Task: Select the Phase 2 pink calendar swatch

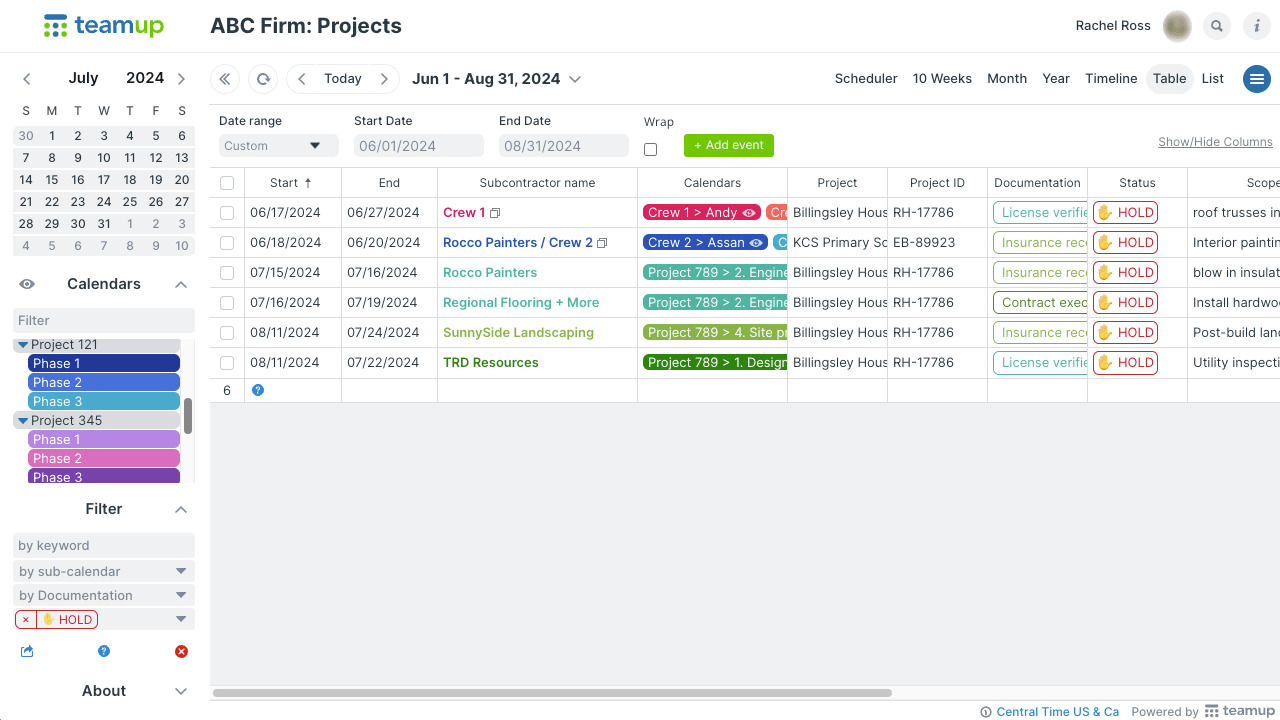Action: point(104,459)
